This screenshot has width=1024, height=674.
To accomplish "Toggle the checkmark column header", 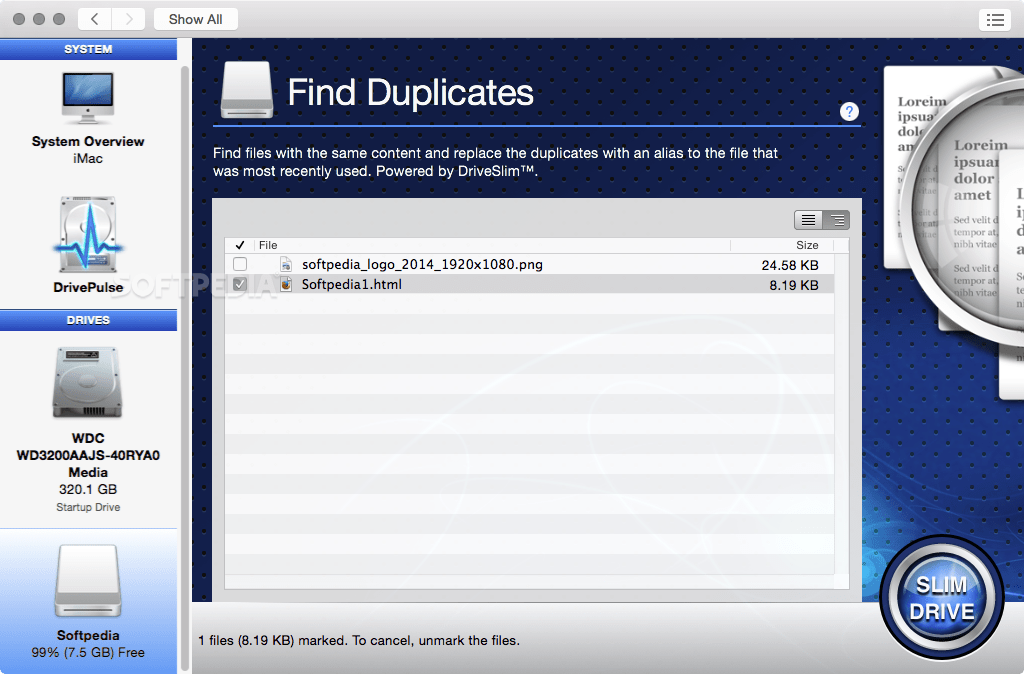I will click(x=240, y=245).
